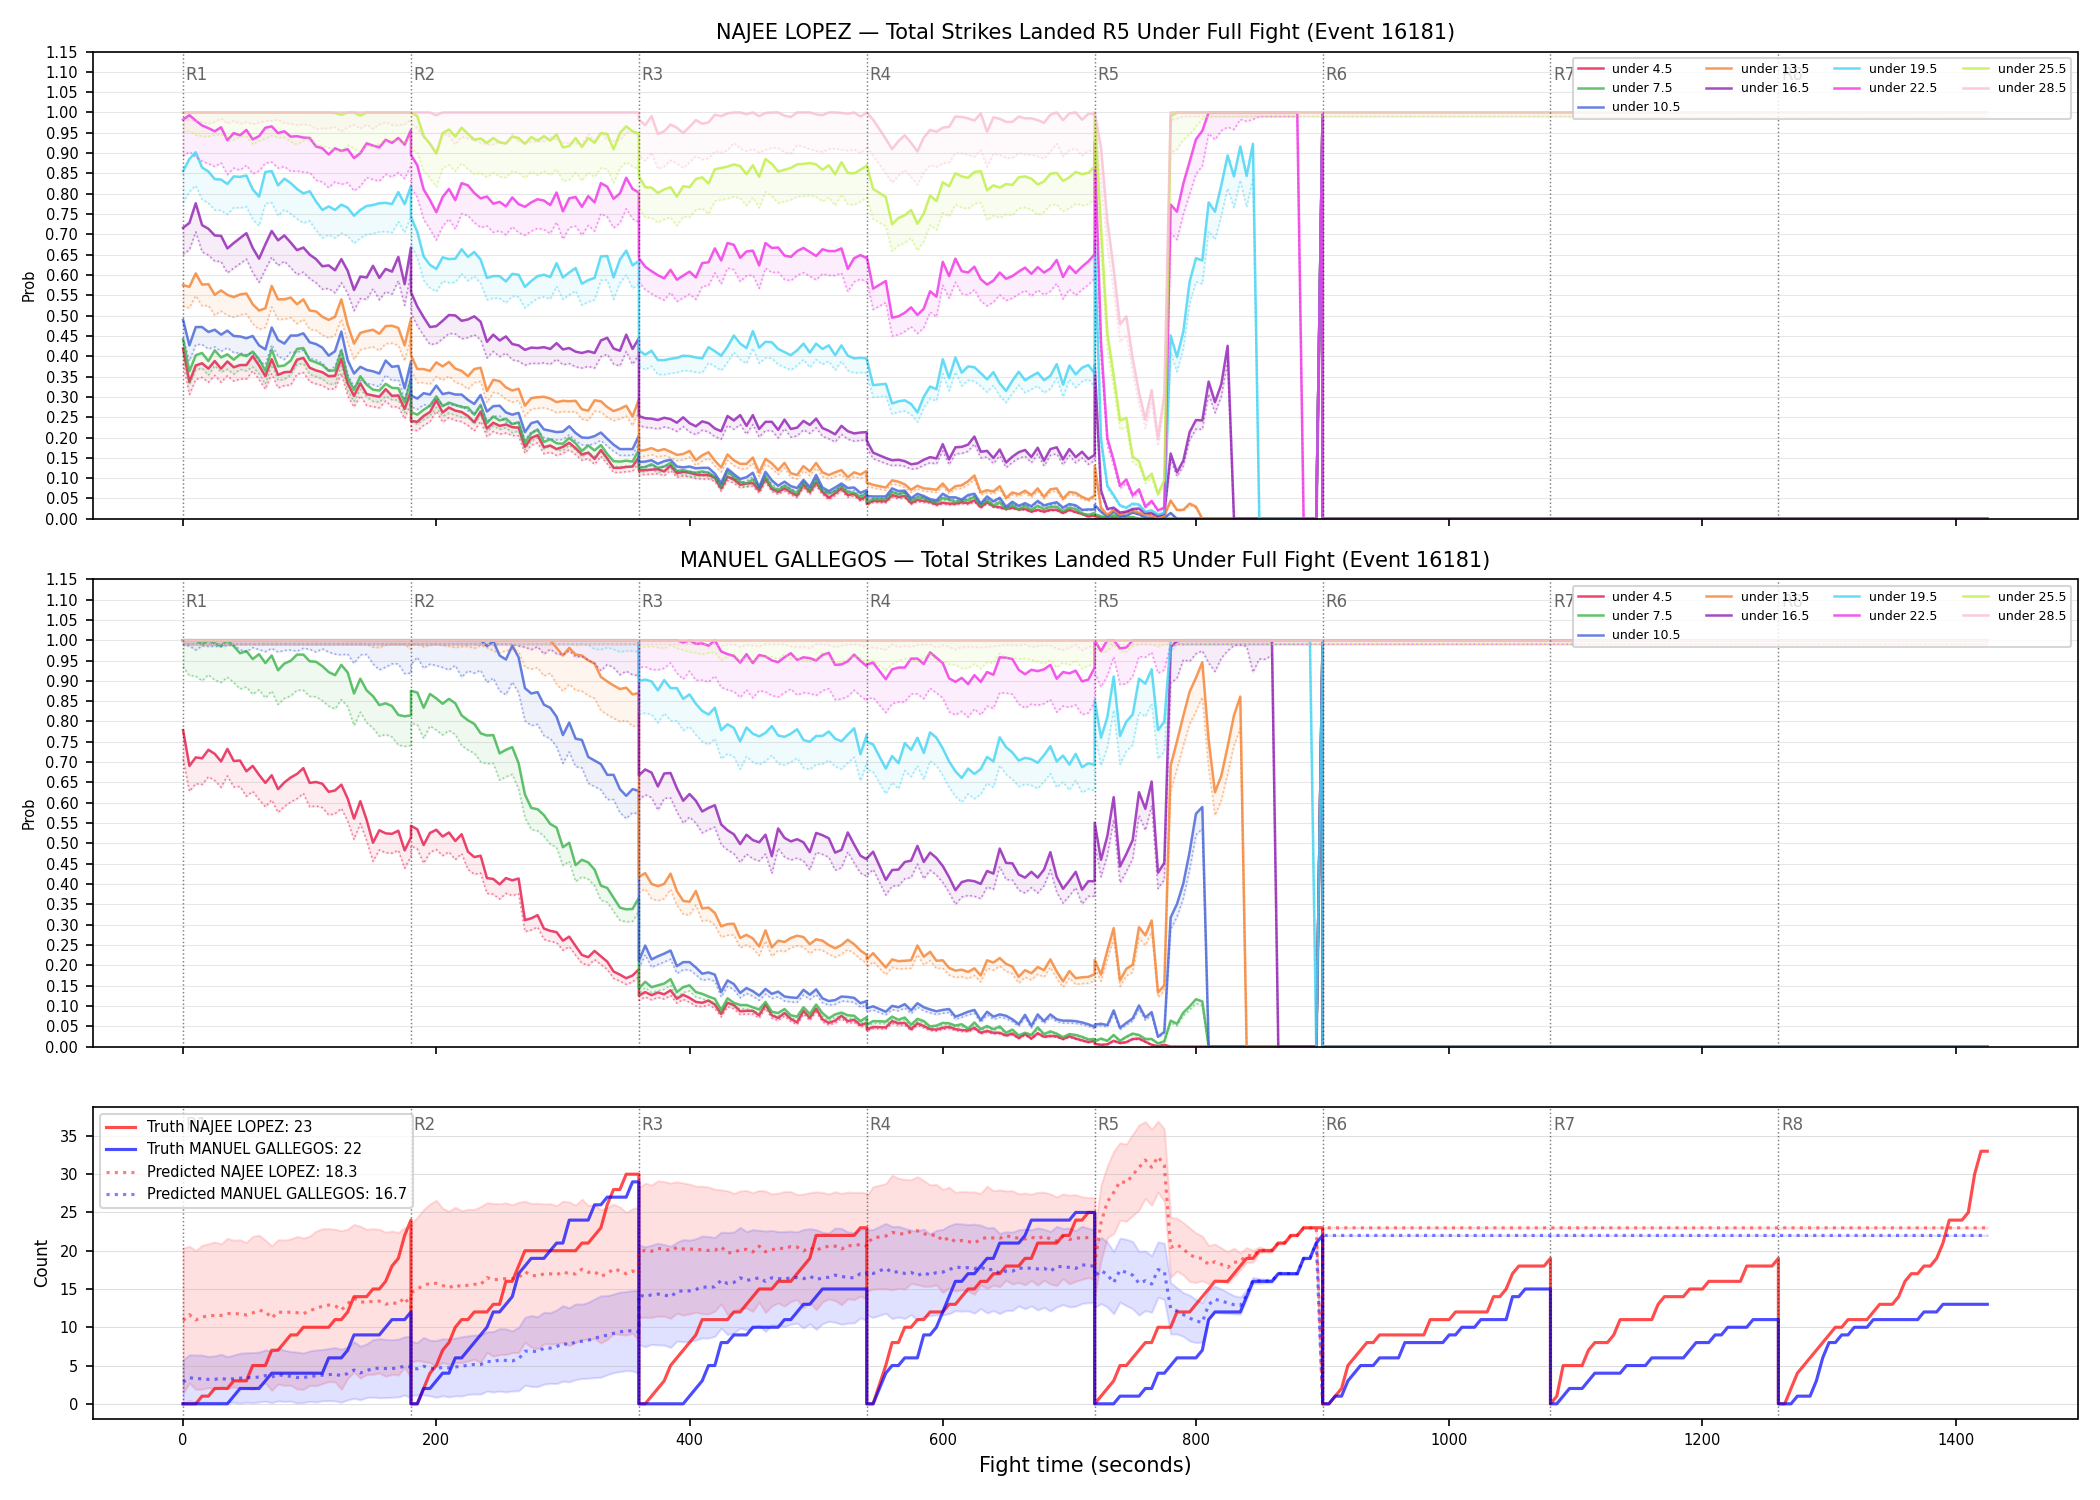The width and height of the screenshot is (2100, 1500).
Task: Click the MANUEL GALLEGOS chart title
Action: [1085, 560]
